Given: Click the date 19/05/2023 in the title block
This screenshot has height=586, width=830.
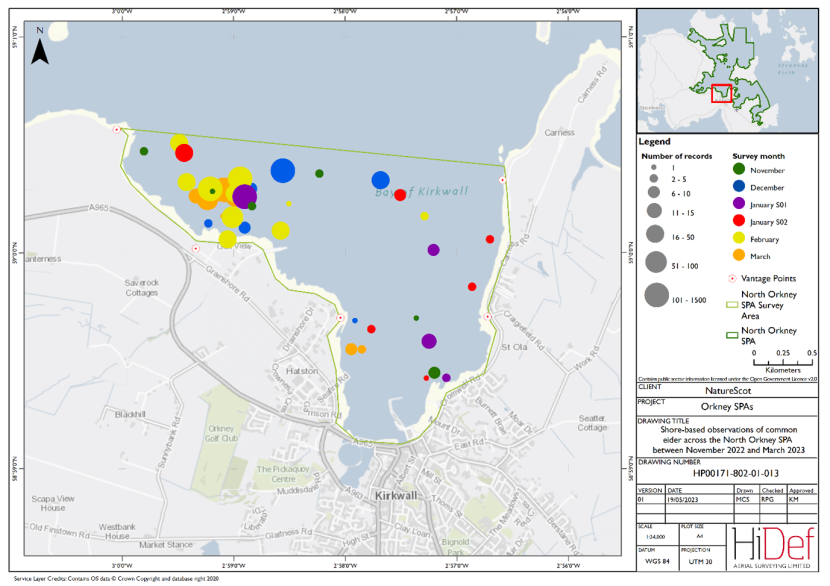Looking at the screenshot, I should coord(682,499).
